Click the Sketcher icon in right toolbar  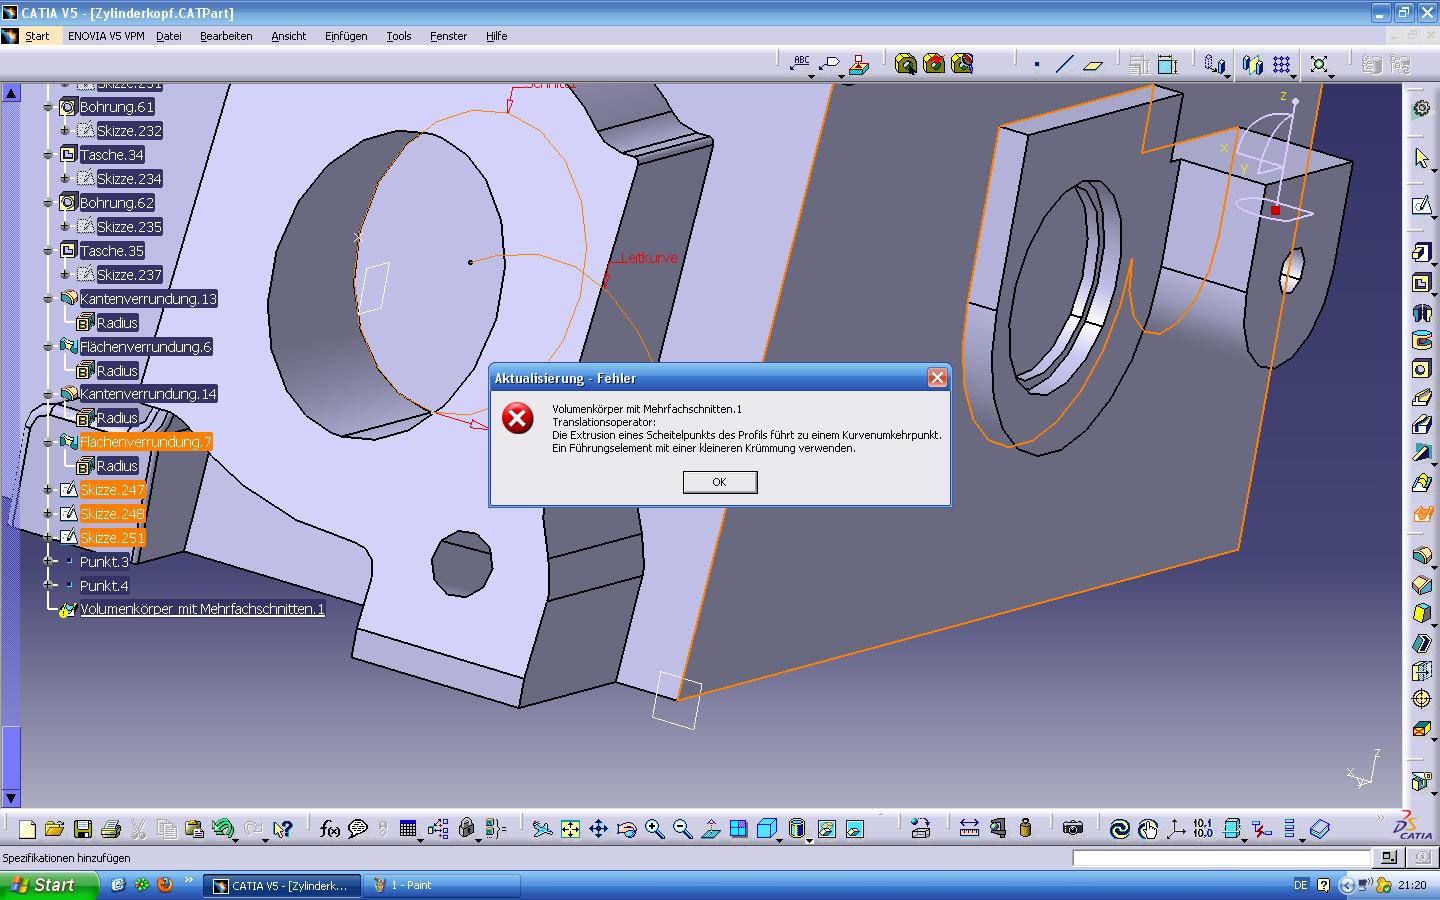coord(1421,205)
